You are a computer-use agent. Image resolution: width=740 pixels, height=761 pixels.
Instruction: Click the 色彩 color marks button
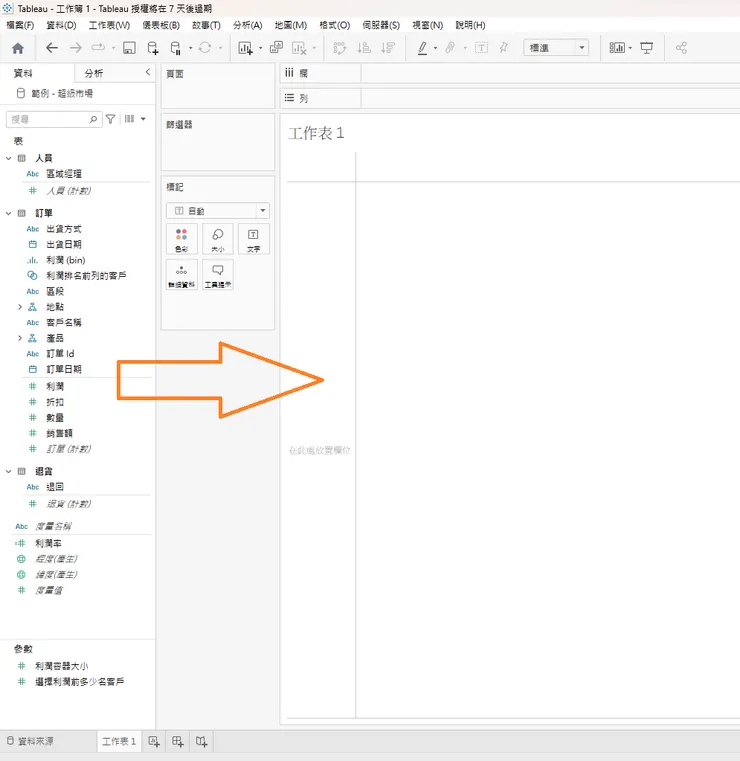181,239
